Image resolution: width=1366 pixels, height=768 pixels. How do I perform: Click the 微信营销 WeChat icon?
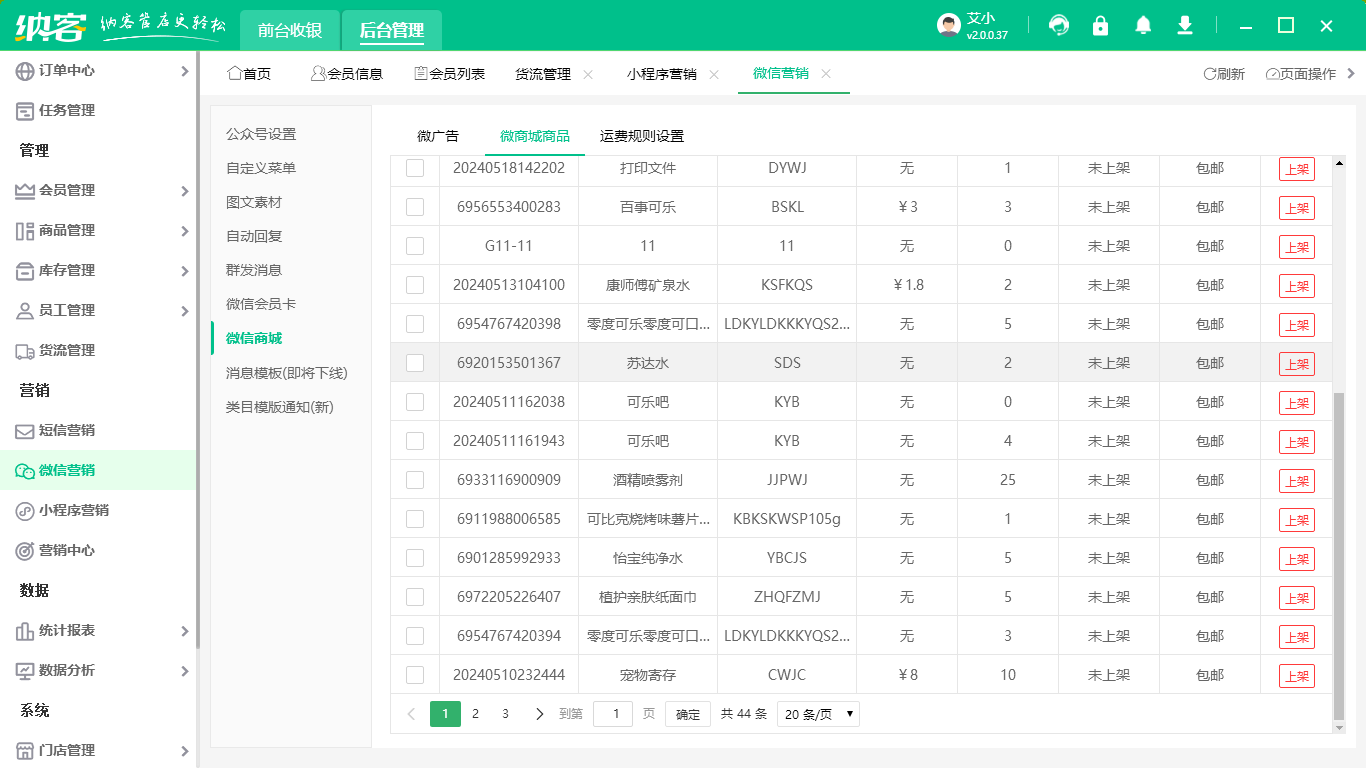25,470
